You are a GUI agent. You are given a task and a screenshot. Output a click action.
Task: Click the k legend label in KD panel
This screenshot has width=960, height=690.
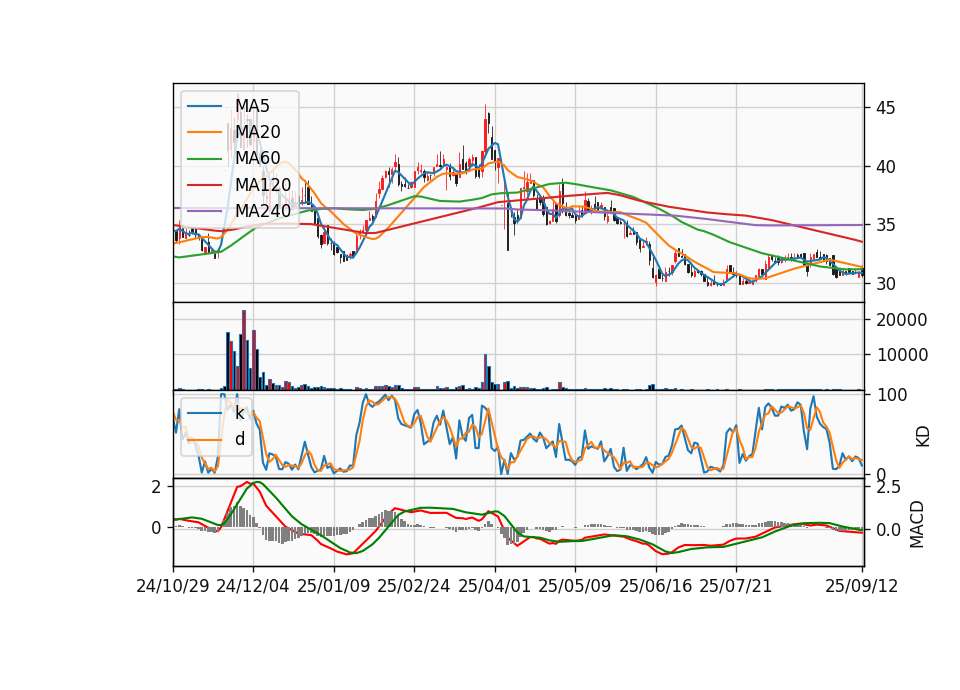point(239,413)
